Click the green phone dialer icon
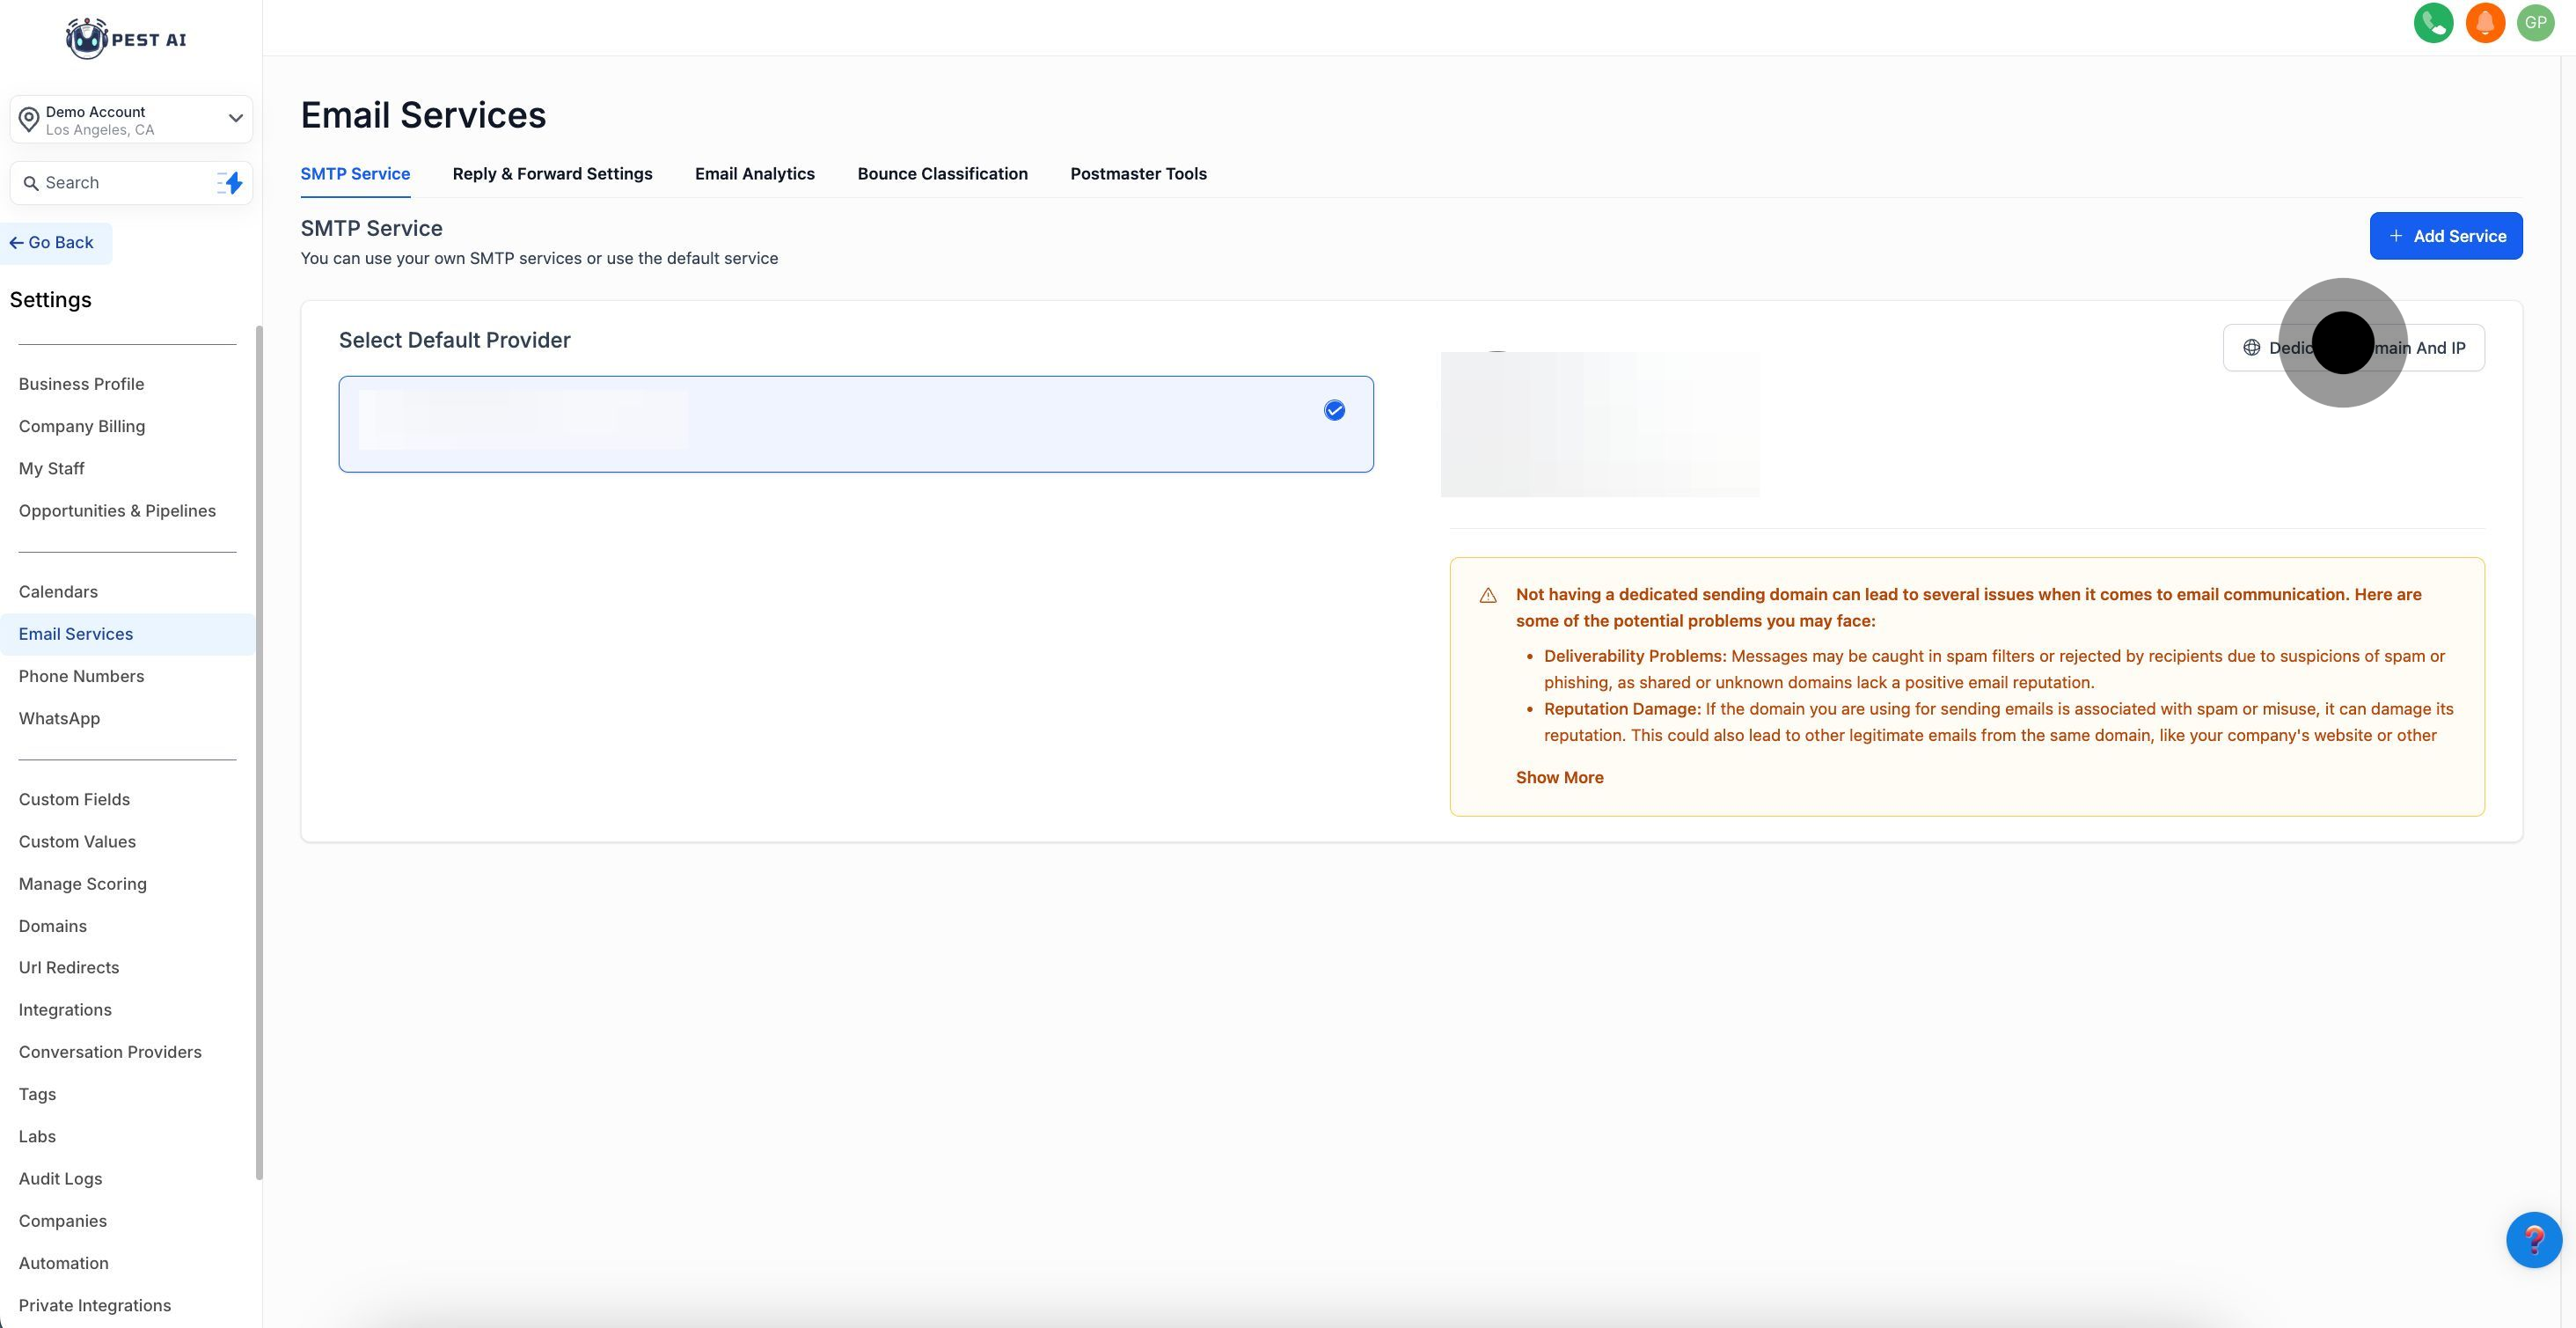The width and height of the screenshot is (2576, 1328). [2433, 23]
